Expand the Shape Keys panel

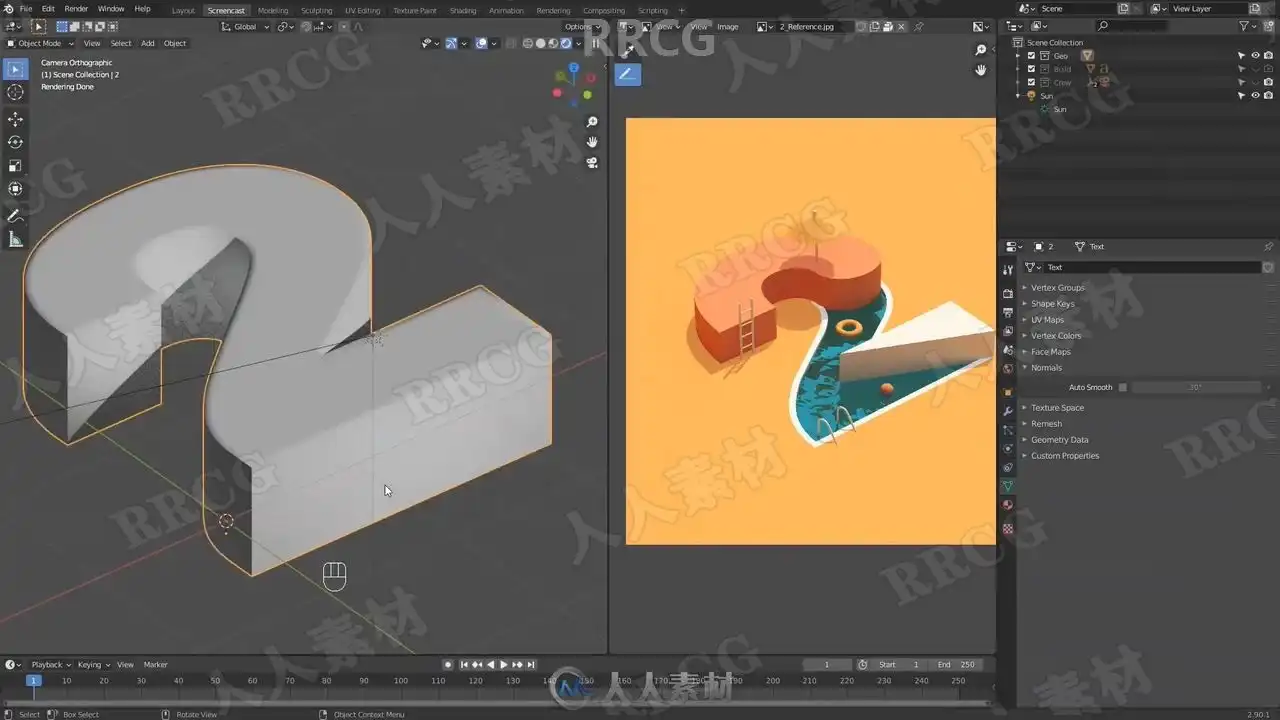point(1053,304)
